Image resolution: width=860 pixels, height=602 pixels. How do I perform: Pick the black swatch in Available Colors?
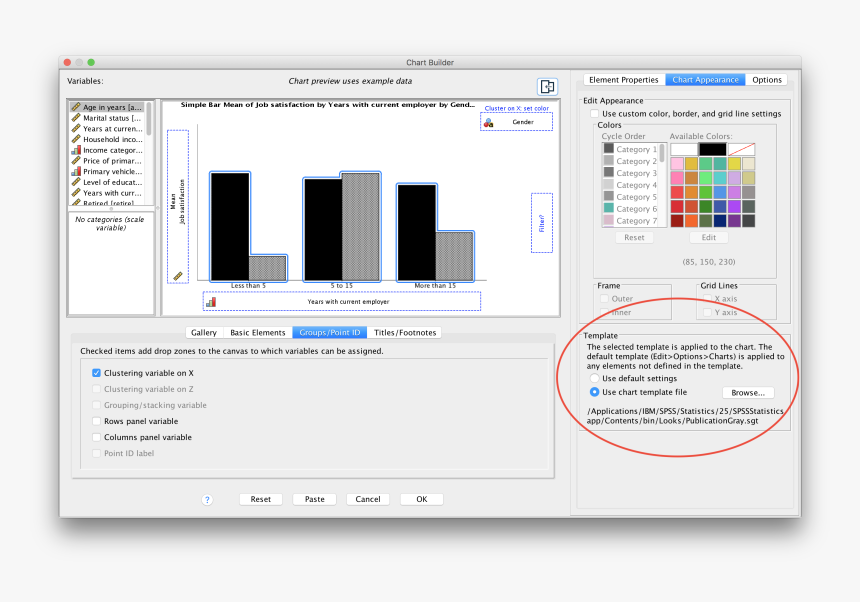(713, 149)
